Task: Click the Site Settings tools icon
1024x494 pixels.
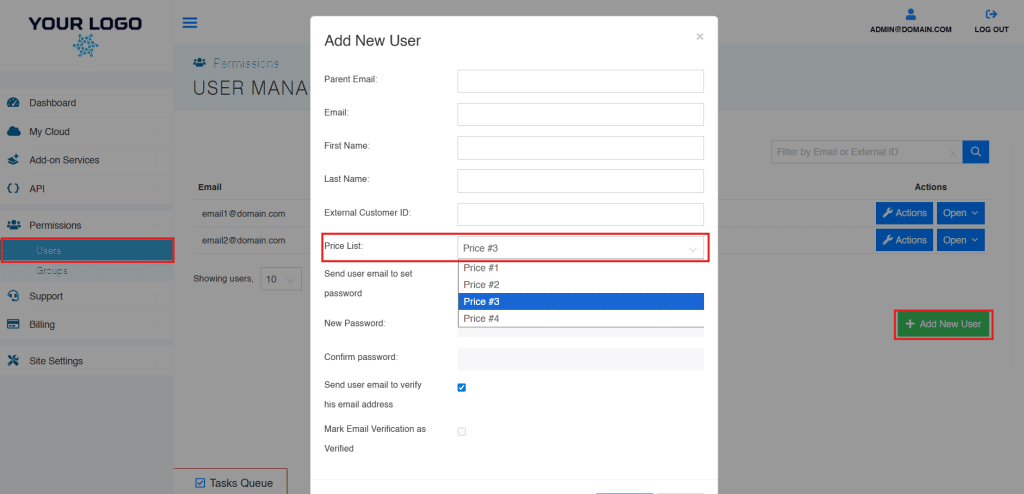Action: (x=13, y=361)
